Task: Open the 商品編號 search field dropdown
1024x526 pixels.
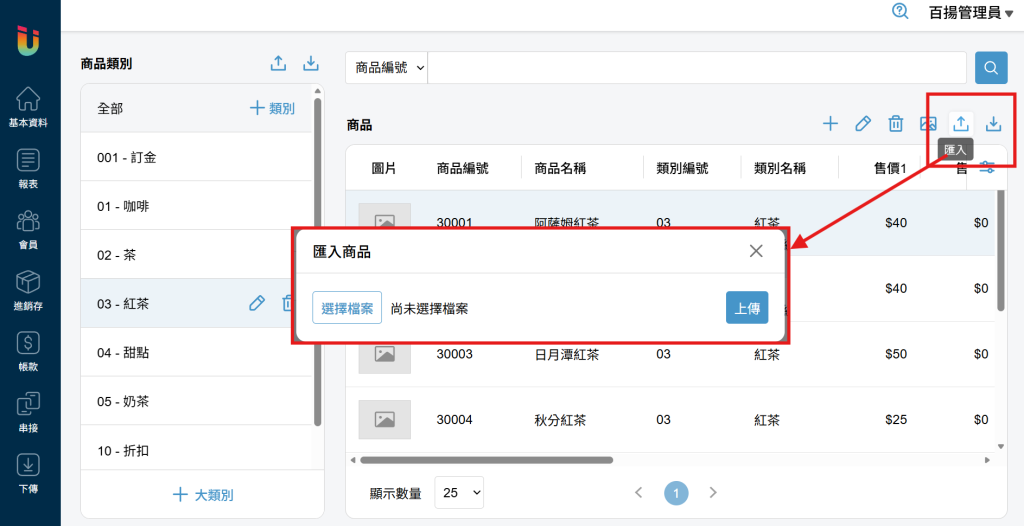Action: pyautogui.click(x=387, y=68)
